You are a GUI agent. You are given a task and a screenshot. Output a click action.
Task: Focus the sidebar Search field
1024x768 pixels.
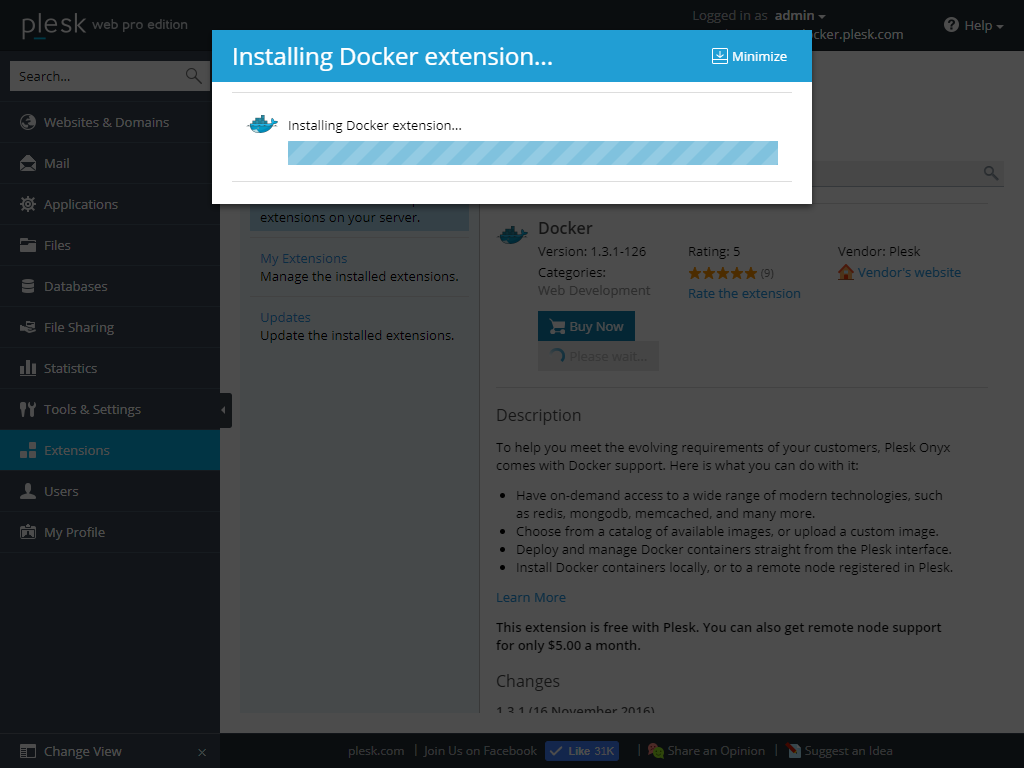(110, 76)
